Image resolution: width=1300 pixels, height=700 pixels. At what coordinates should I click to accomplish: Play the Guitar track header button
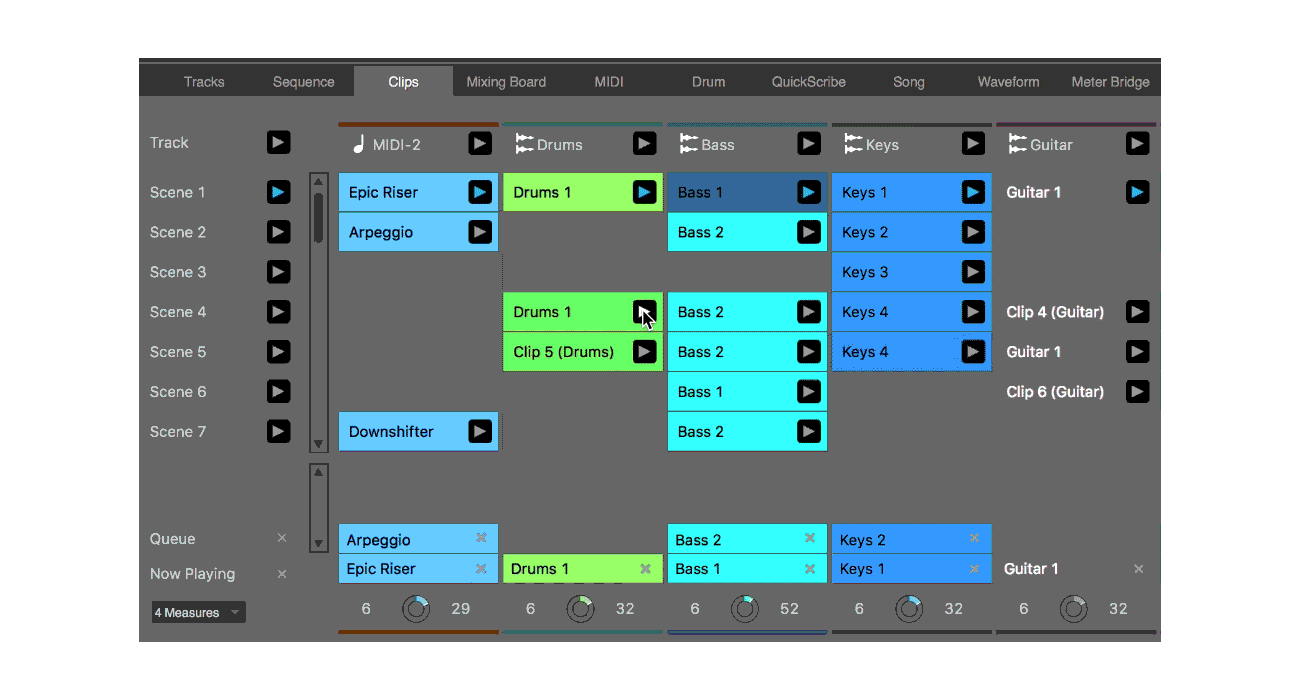click(1137, 144)
